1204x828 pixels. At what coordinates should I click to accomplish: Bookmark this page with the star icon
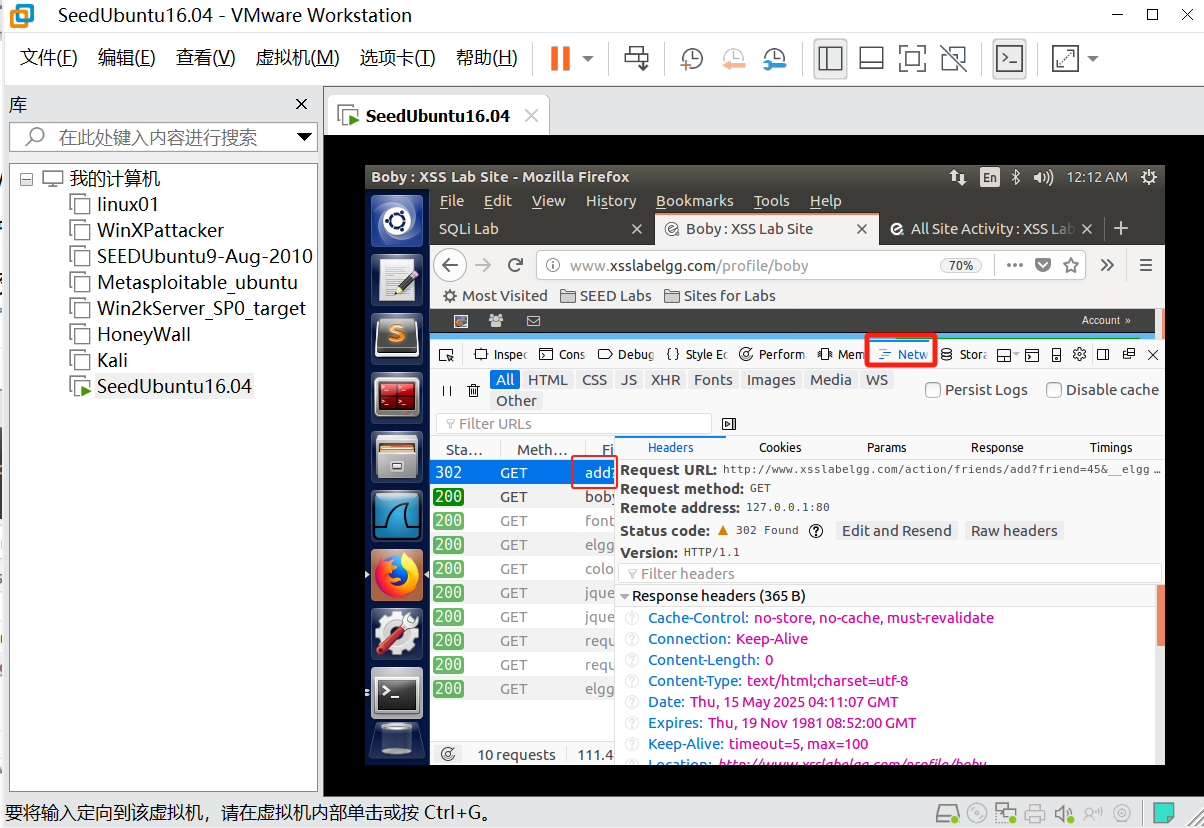[x=1071, y=265]
